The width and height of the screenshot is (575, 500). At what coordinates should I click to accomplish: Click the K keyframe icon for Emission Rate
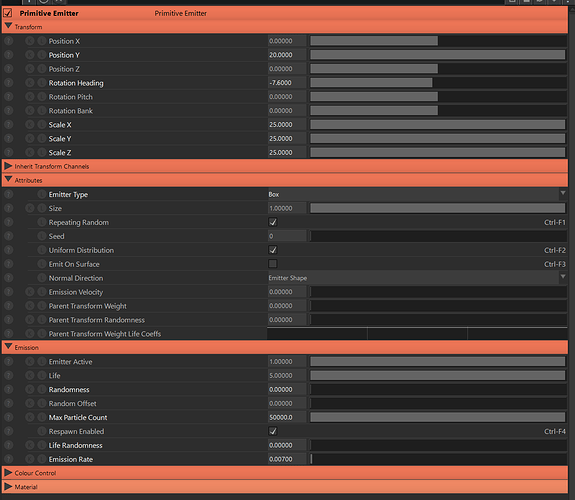30,459
